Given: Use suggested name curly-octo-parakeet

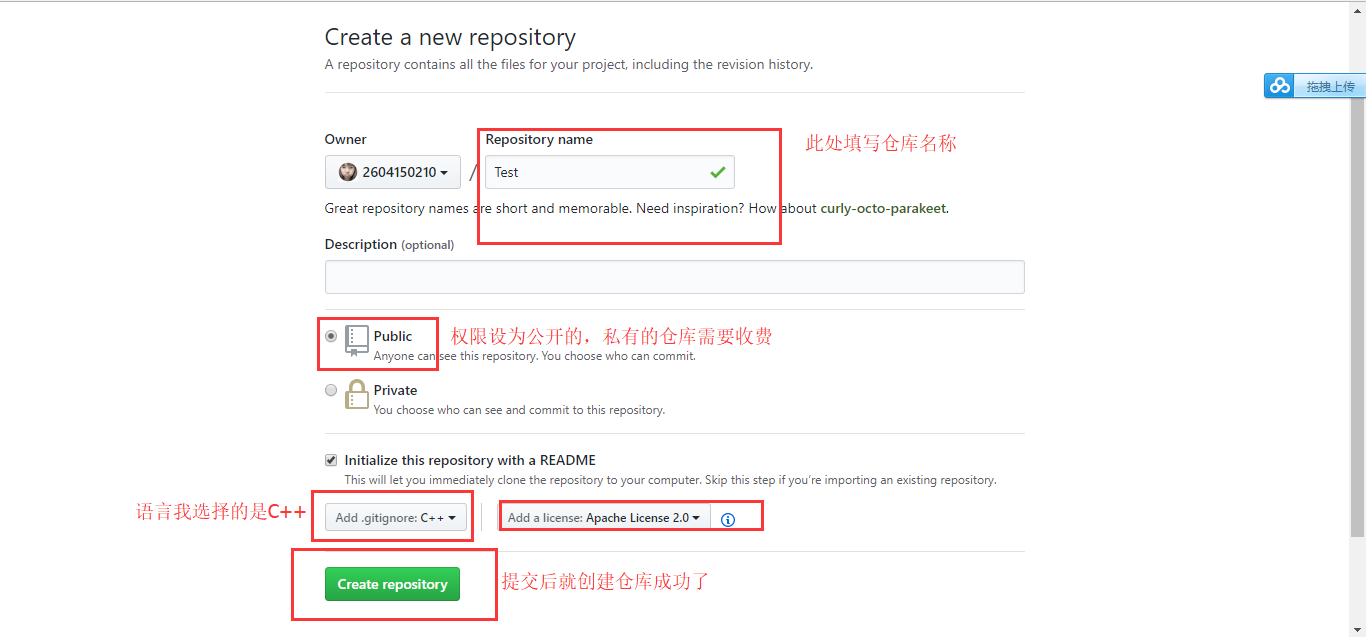Looking at the screenshot, I should [883, 209].
